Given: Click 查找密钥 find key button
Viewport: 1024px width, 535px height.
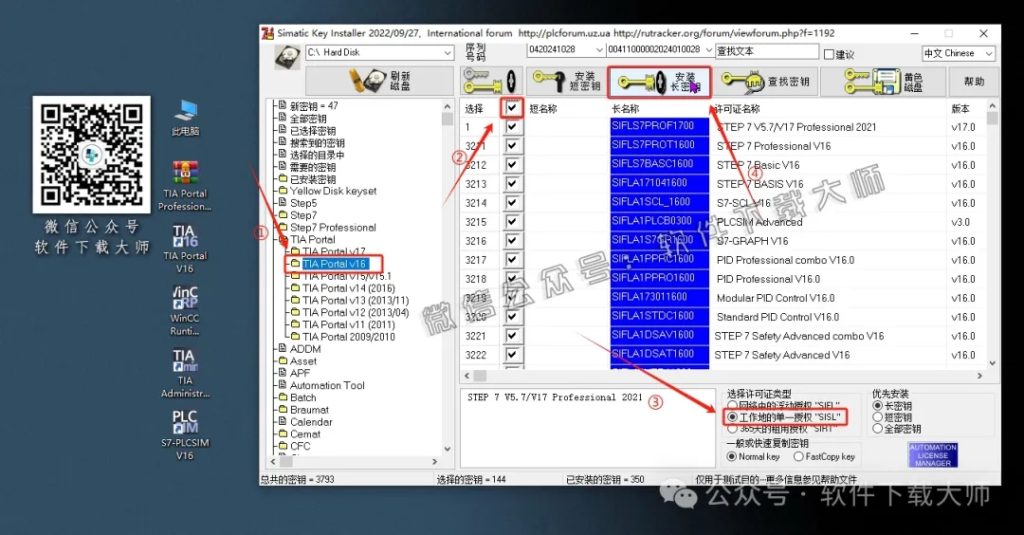Looking at the screenshot, I should coord(765,81).
